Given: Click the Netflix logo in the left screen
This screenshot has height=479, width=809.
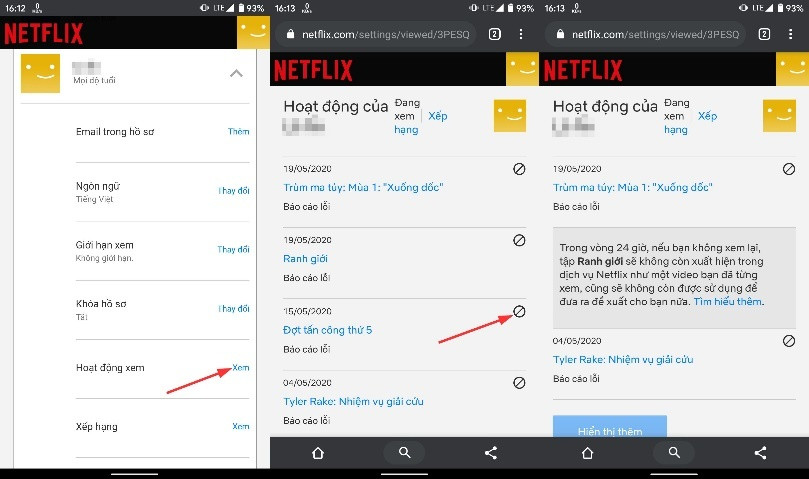Looking at the screenshot, I should [44, 34].
